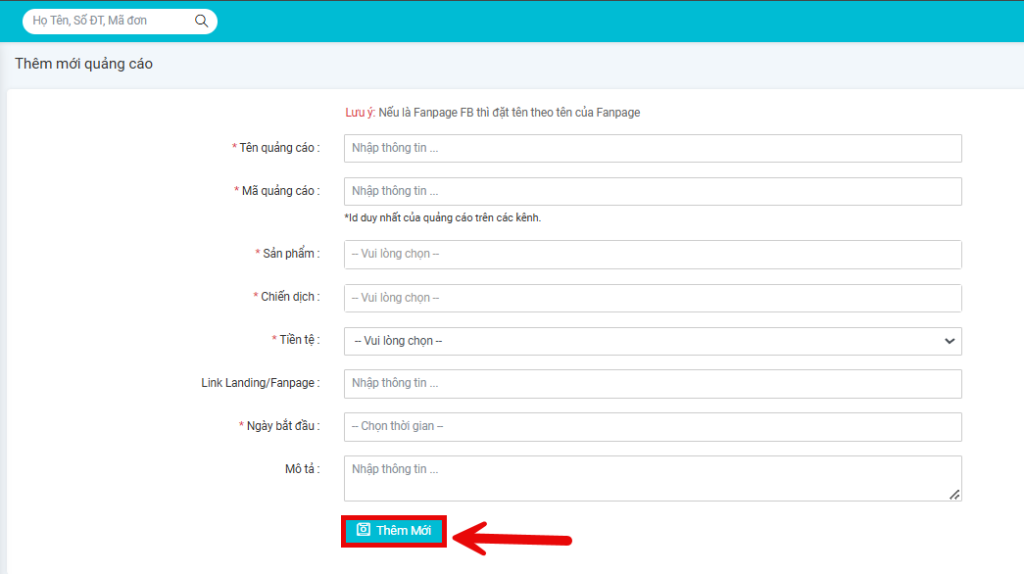This screenshot has height=574, width=1024.
Task: Click the Ngày bắt đầu label
Action: [x=283, y=426]
